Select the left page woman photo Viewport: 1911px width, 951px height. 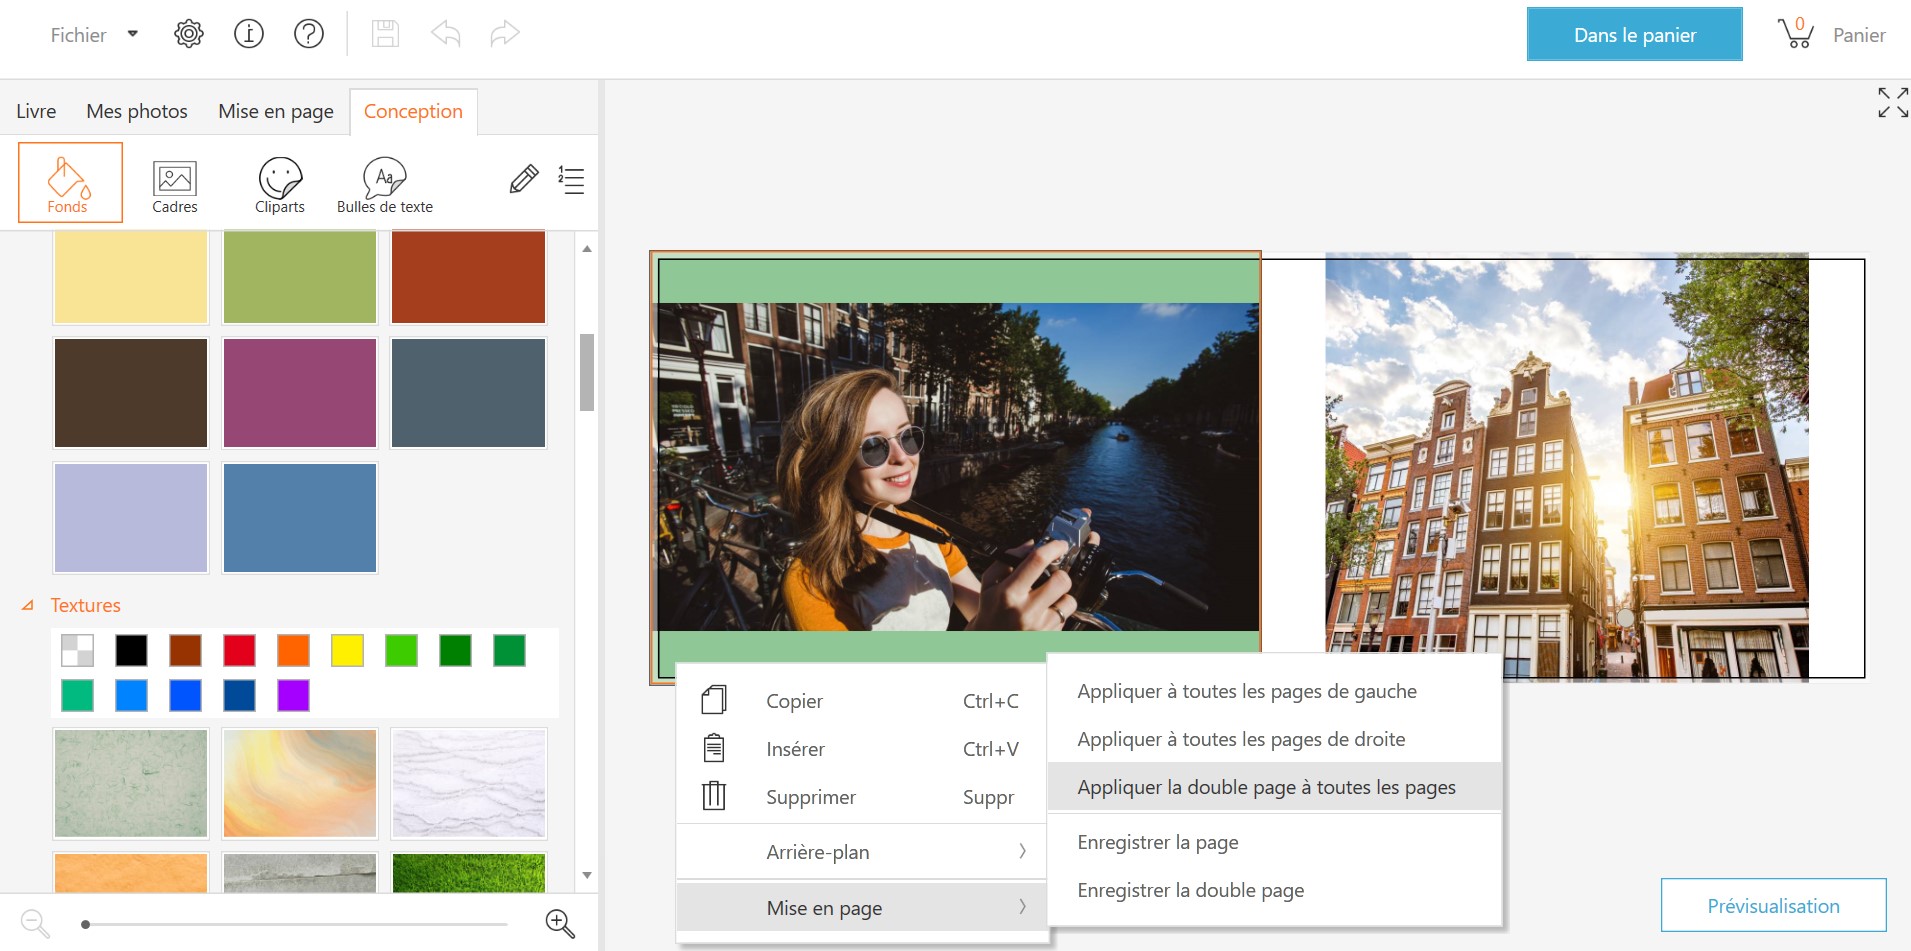pos(957,467)
